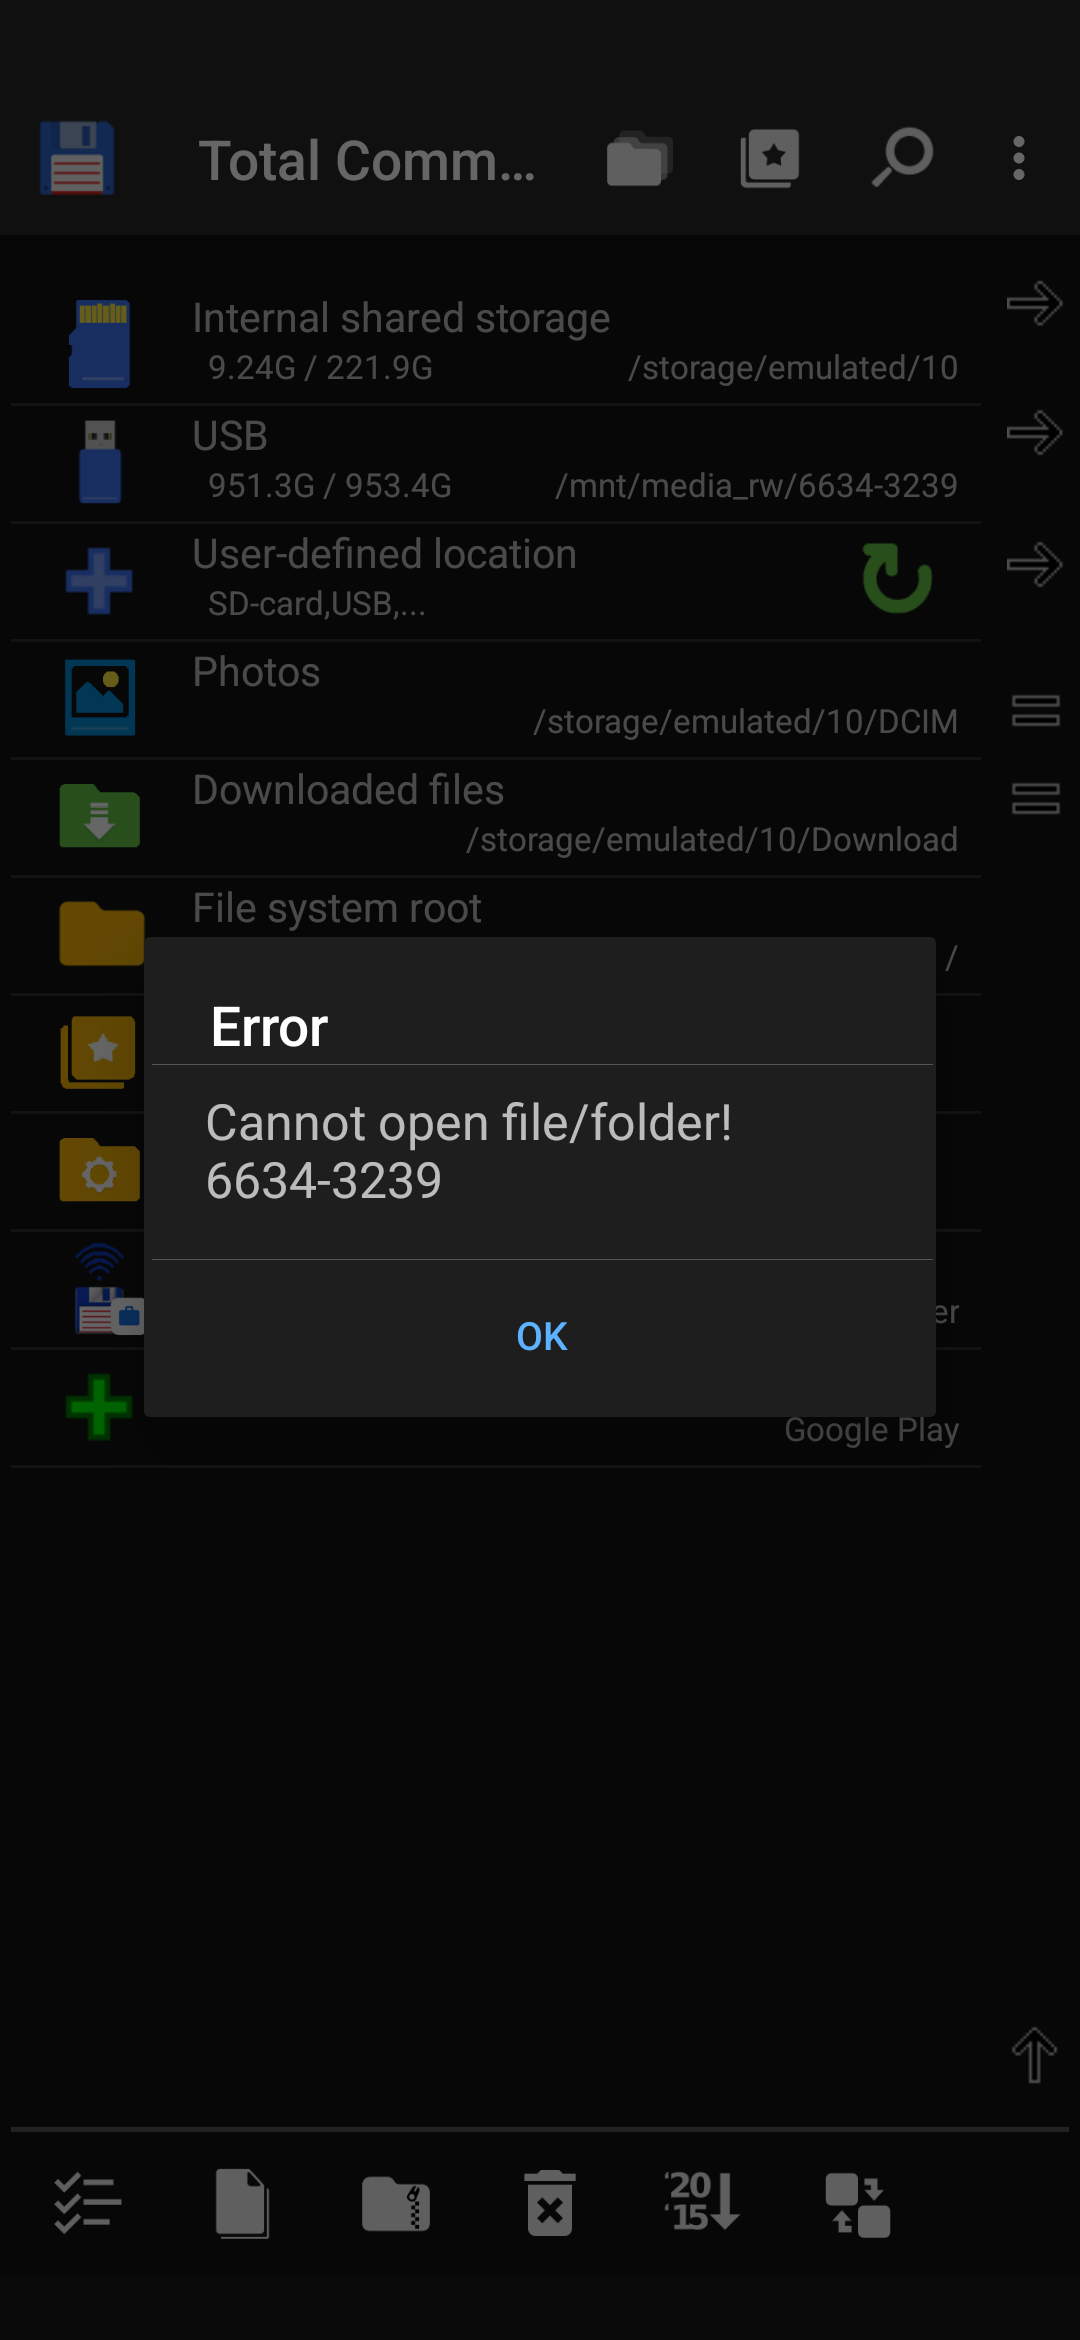Image resolution: width=1080 pixels, height=2340 pixels.
Task: Refresh the User-defined location with green arrow
Action: coord(897,578)
